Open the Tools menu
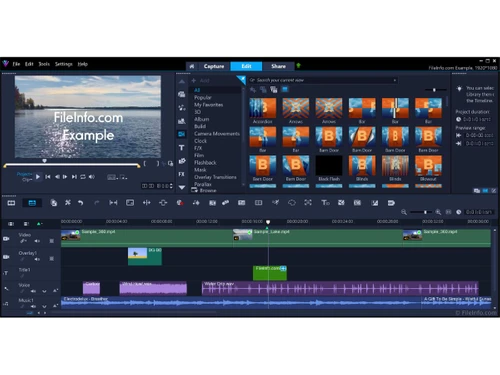Viewport: 500px width, 375px height. click(x=44, y=64)
